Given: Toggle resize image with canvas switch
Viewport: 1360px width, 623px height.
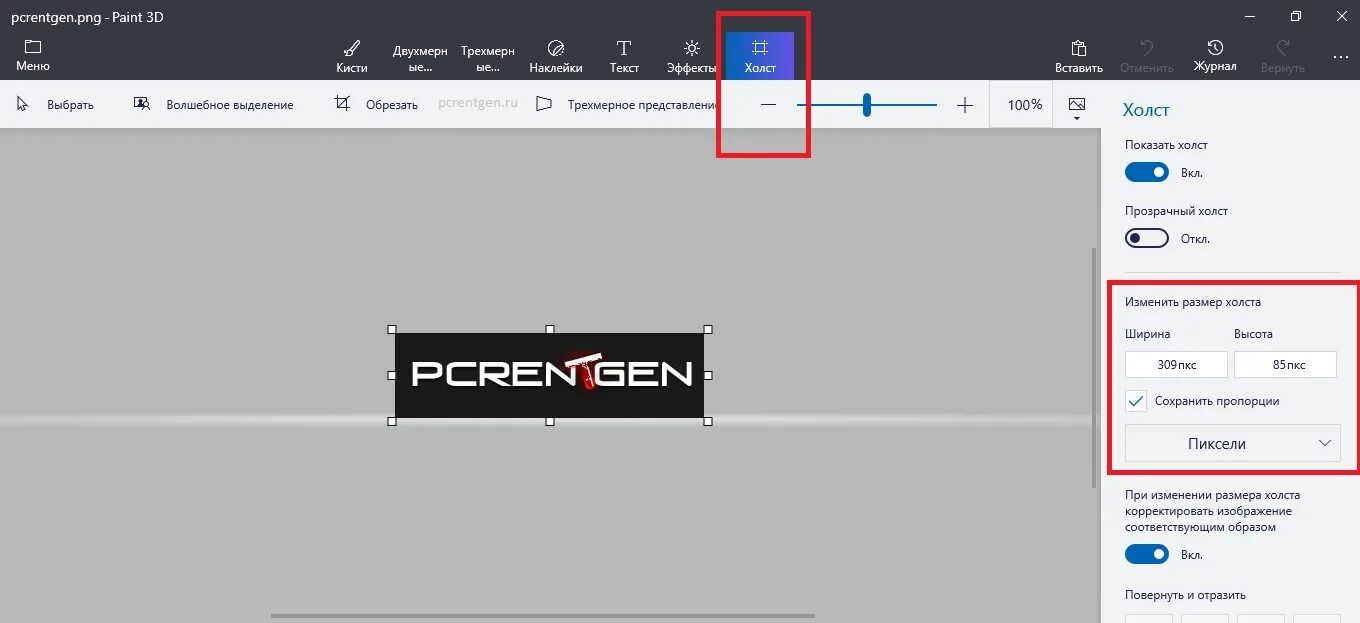Looking at the screenshot, I should coord(1147,554).
